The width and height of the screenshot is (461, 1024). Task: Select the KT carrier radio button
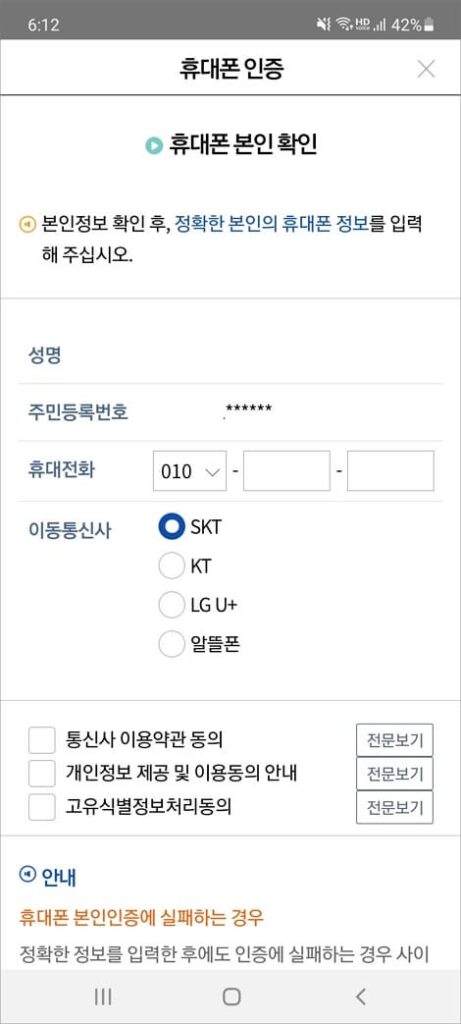pyautogui.click(x=172, y=566)
